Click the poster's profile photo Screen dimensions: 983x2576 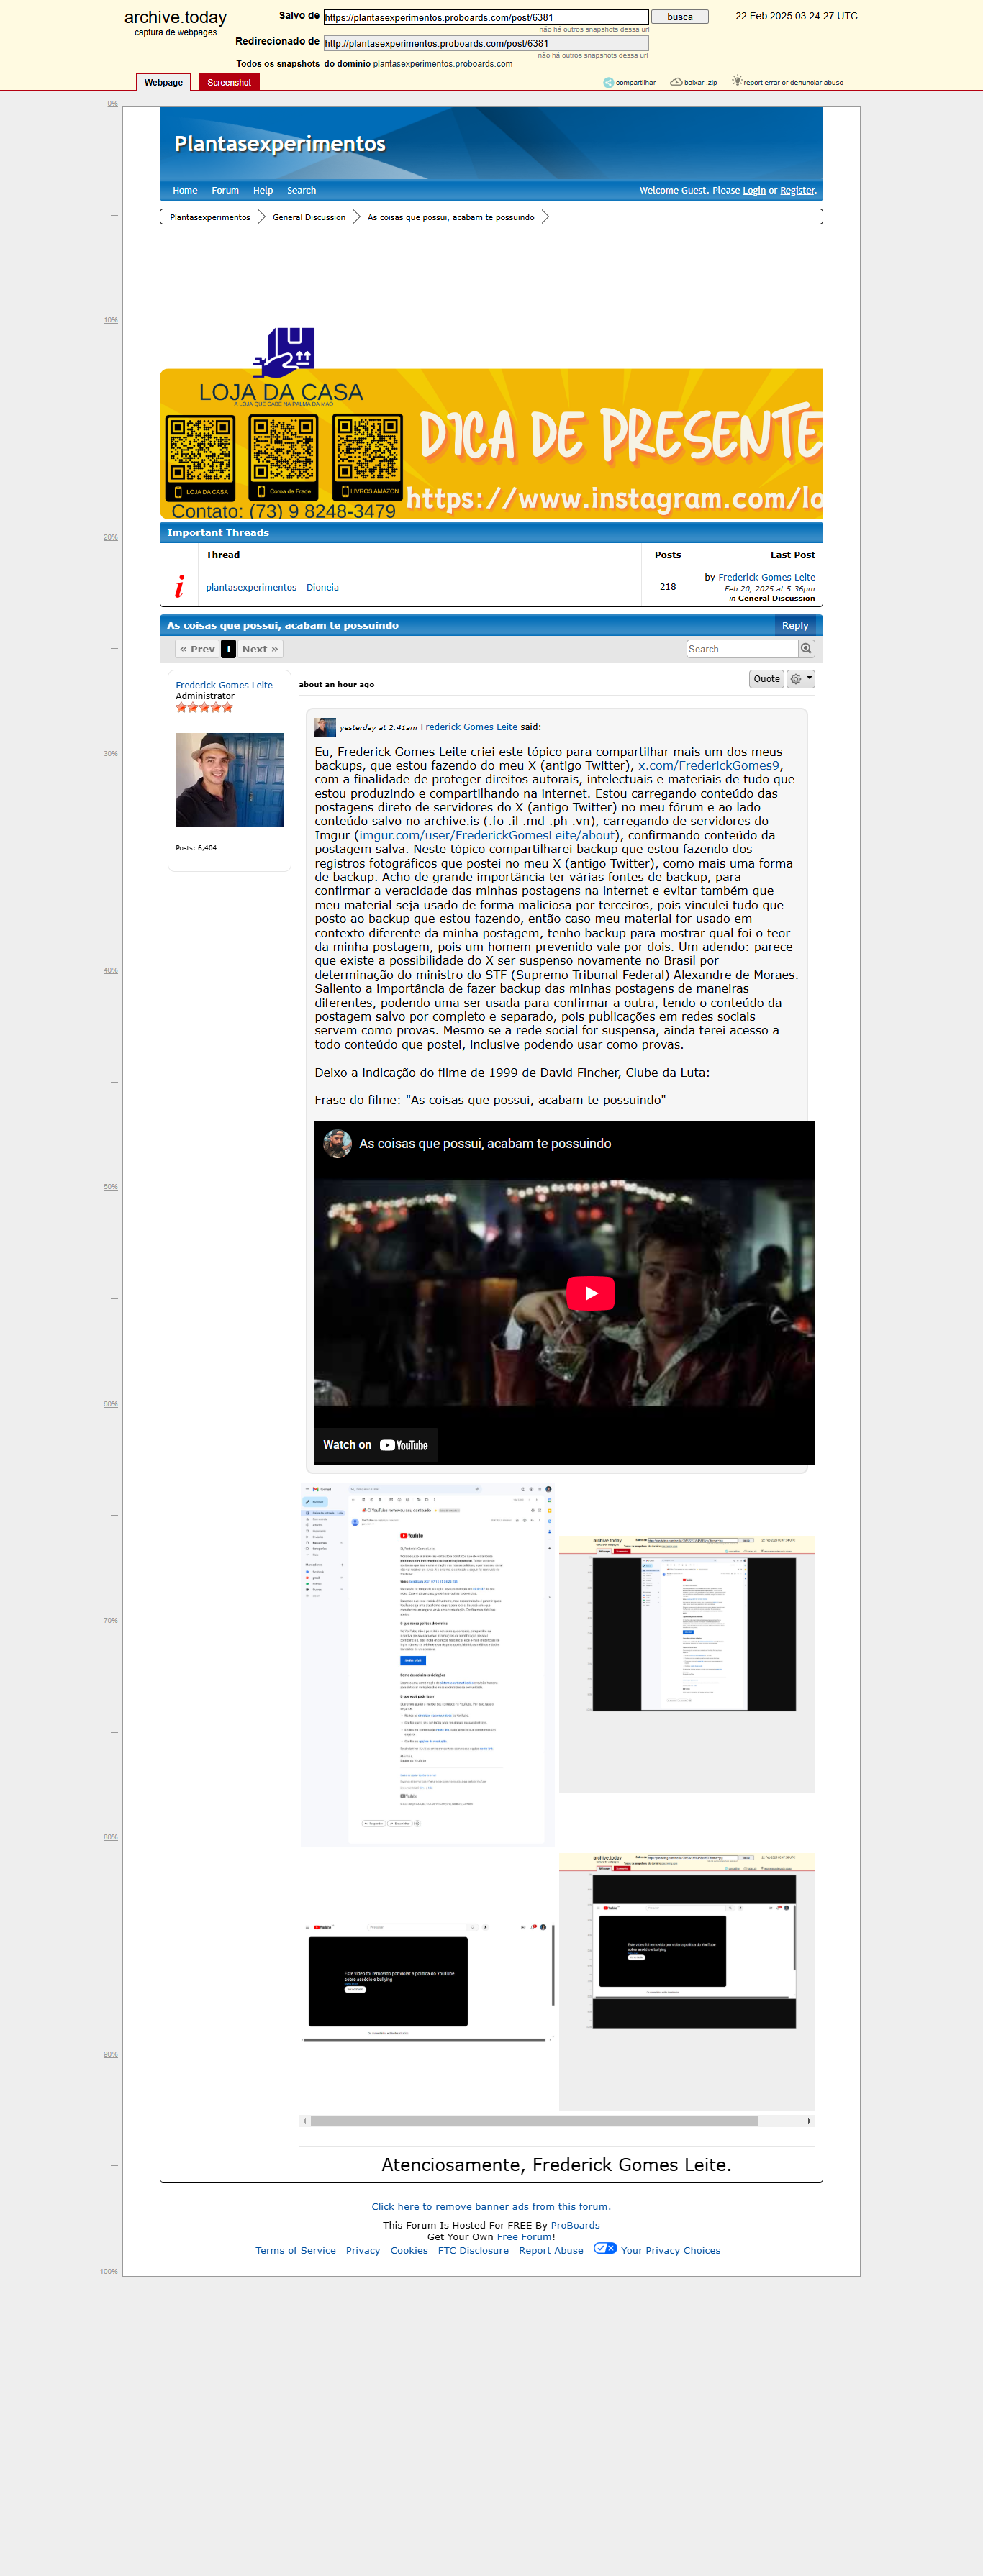coord(229,779)
